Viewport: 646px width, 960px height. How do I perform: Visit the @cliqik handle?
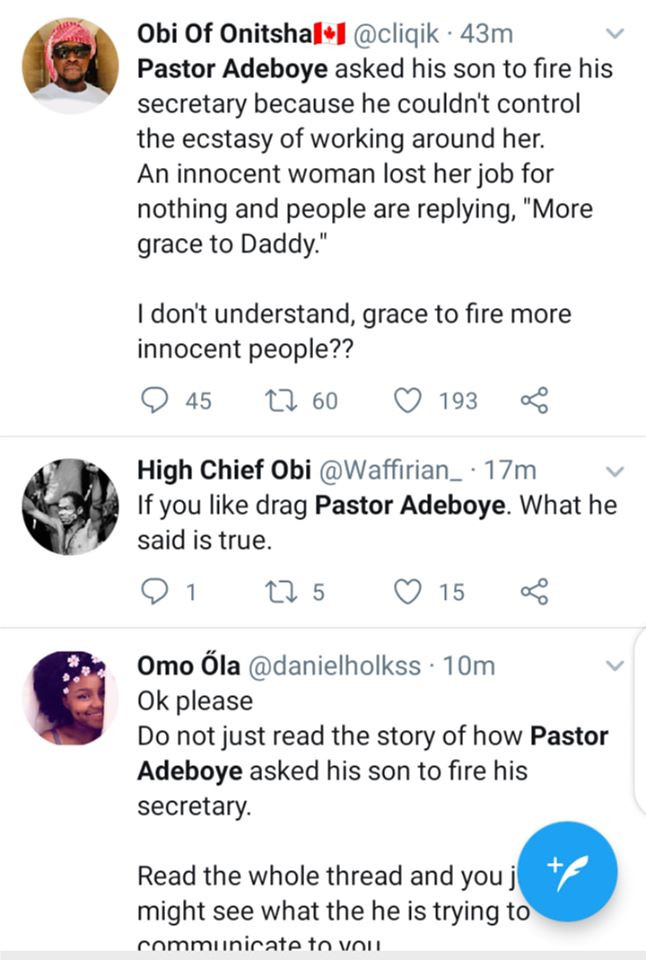tap(396, 34)
